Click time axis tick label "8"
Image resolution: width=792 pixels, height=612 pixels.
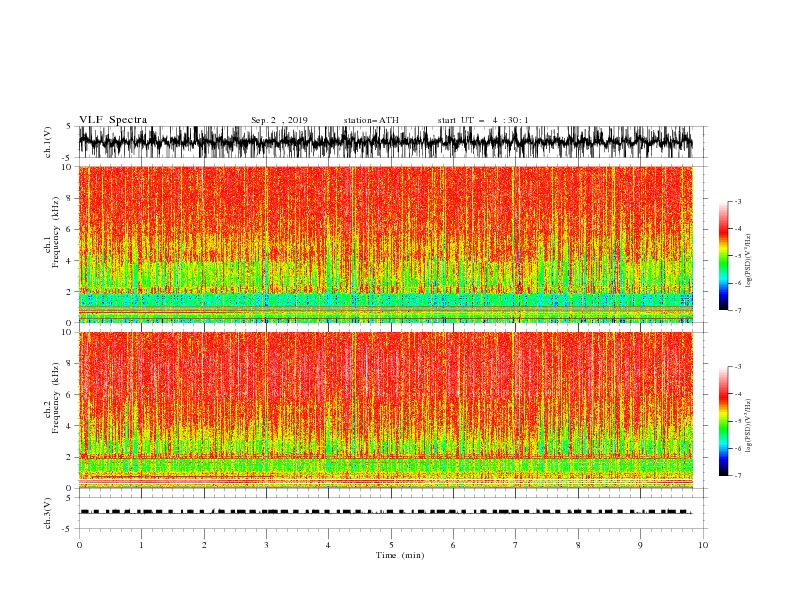point(578,545)
